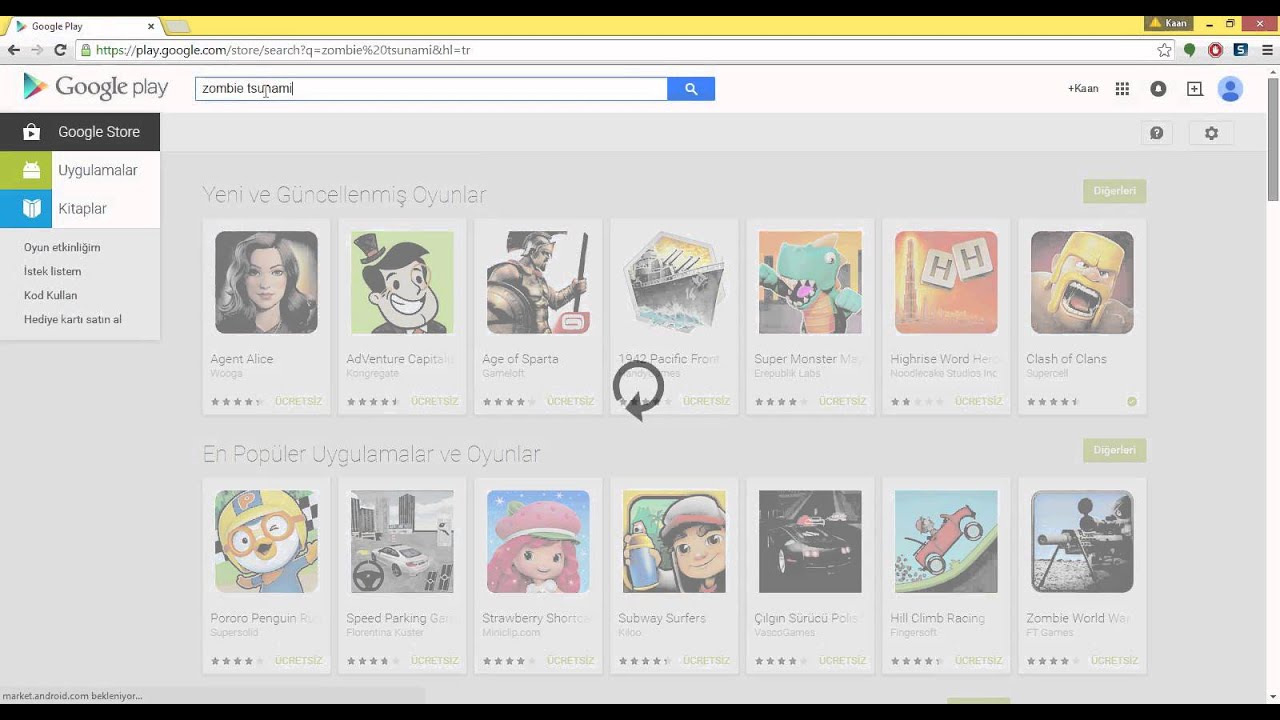The image size is (1280, 720).
Task: Open the AdVenture Capitalist app icon
Action: 402,283
